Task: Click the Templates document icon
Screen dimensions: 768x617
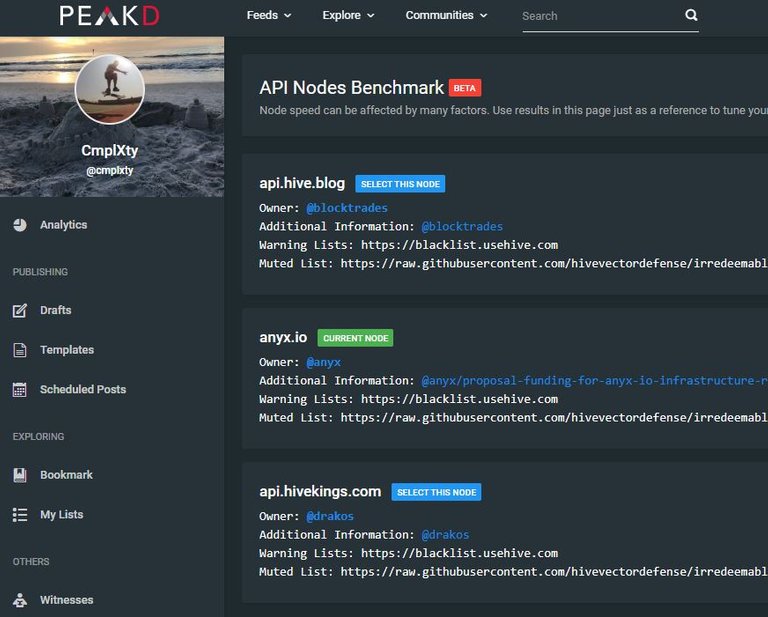Action: (x=20, y=350)
